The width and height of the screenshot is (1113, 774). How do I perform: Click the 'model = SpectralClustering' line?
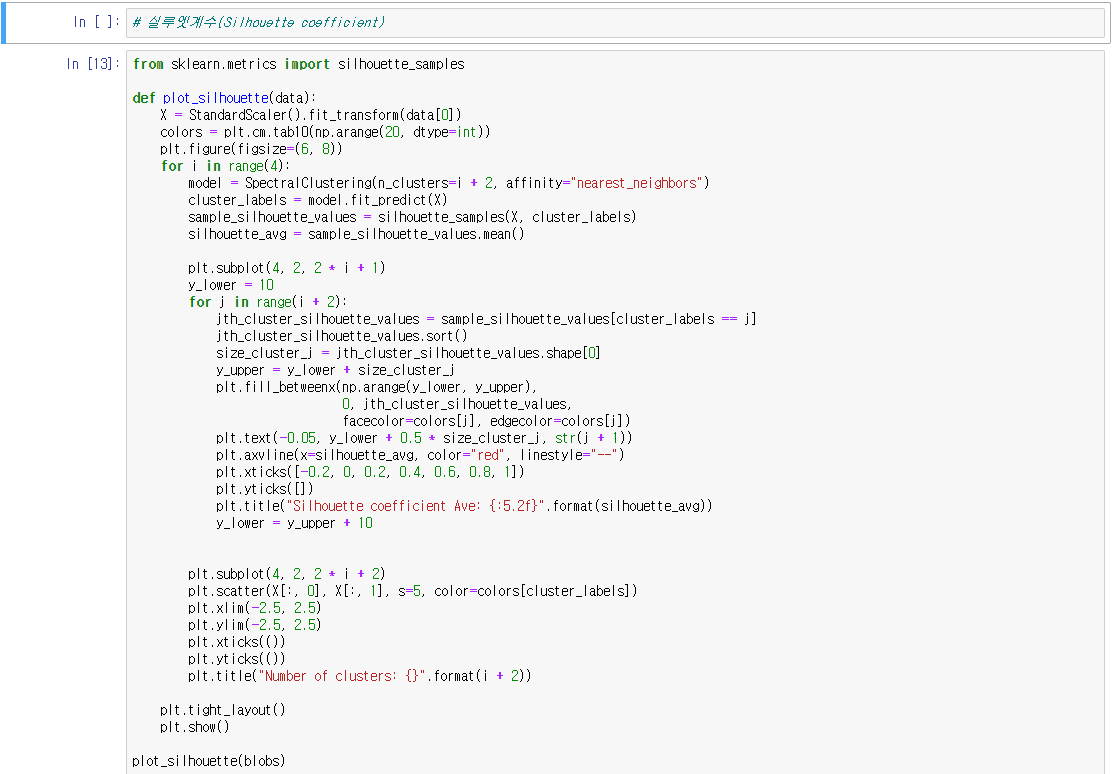(x=449, y=183)
